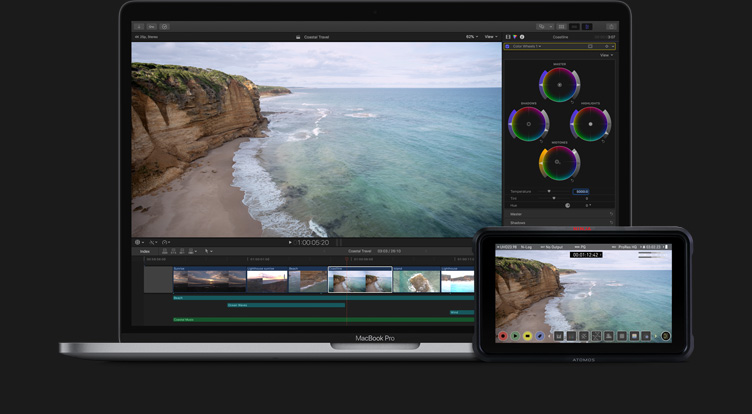Click the Highlights color wheel
The height and width of the screenshot is (414, 752).
[x=590, y=124]
